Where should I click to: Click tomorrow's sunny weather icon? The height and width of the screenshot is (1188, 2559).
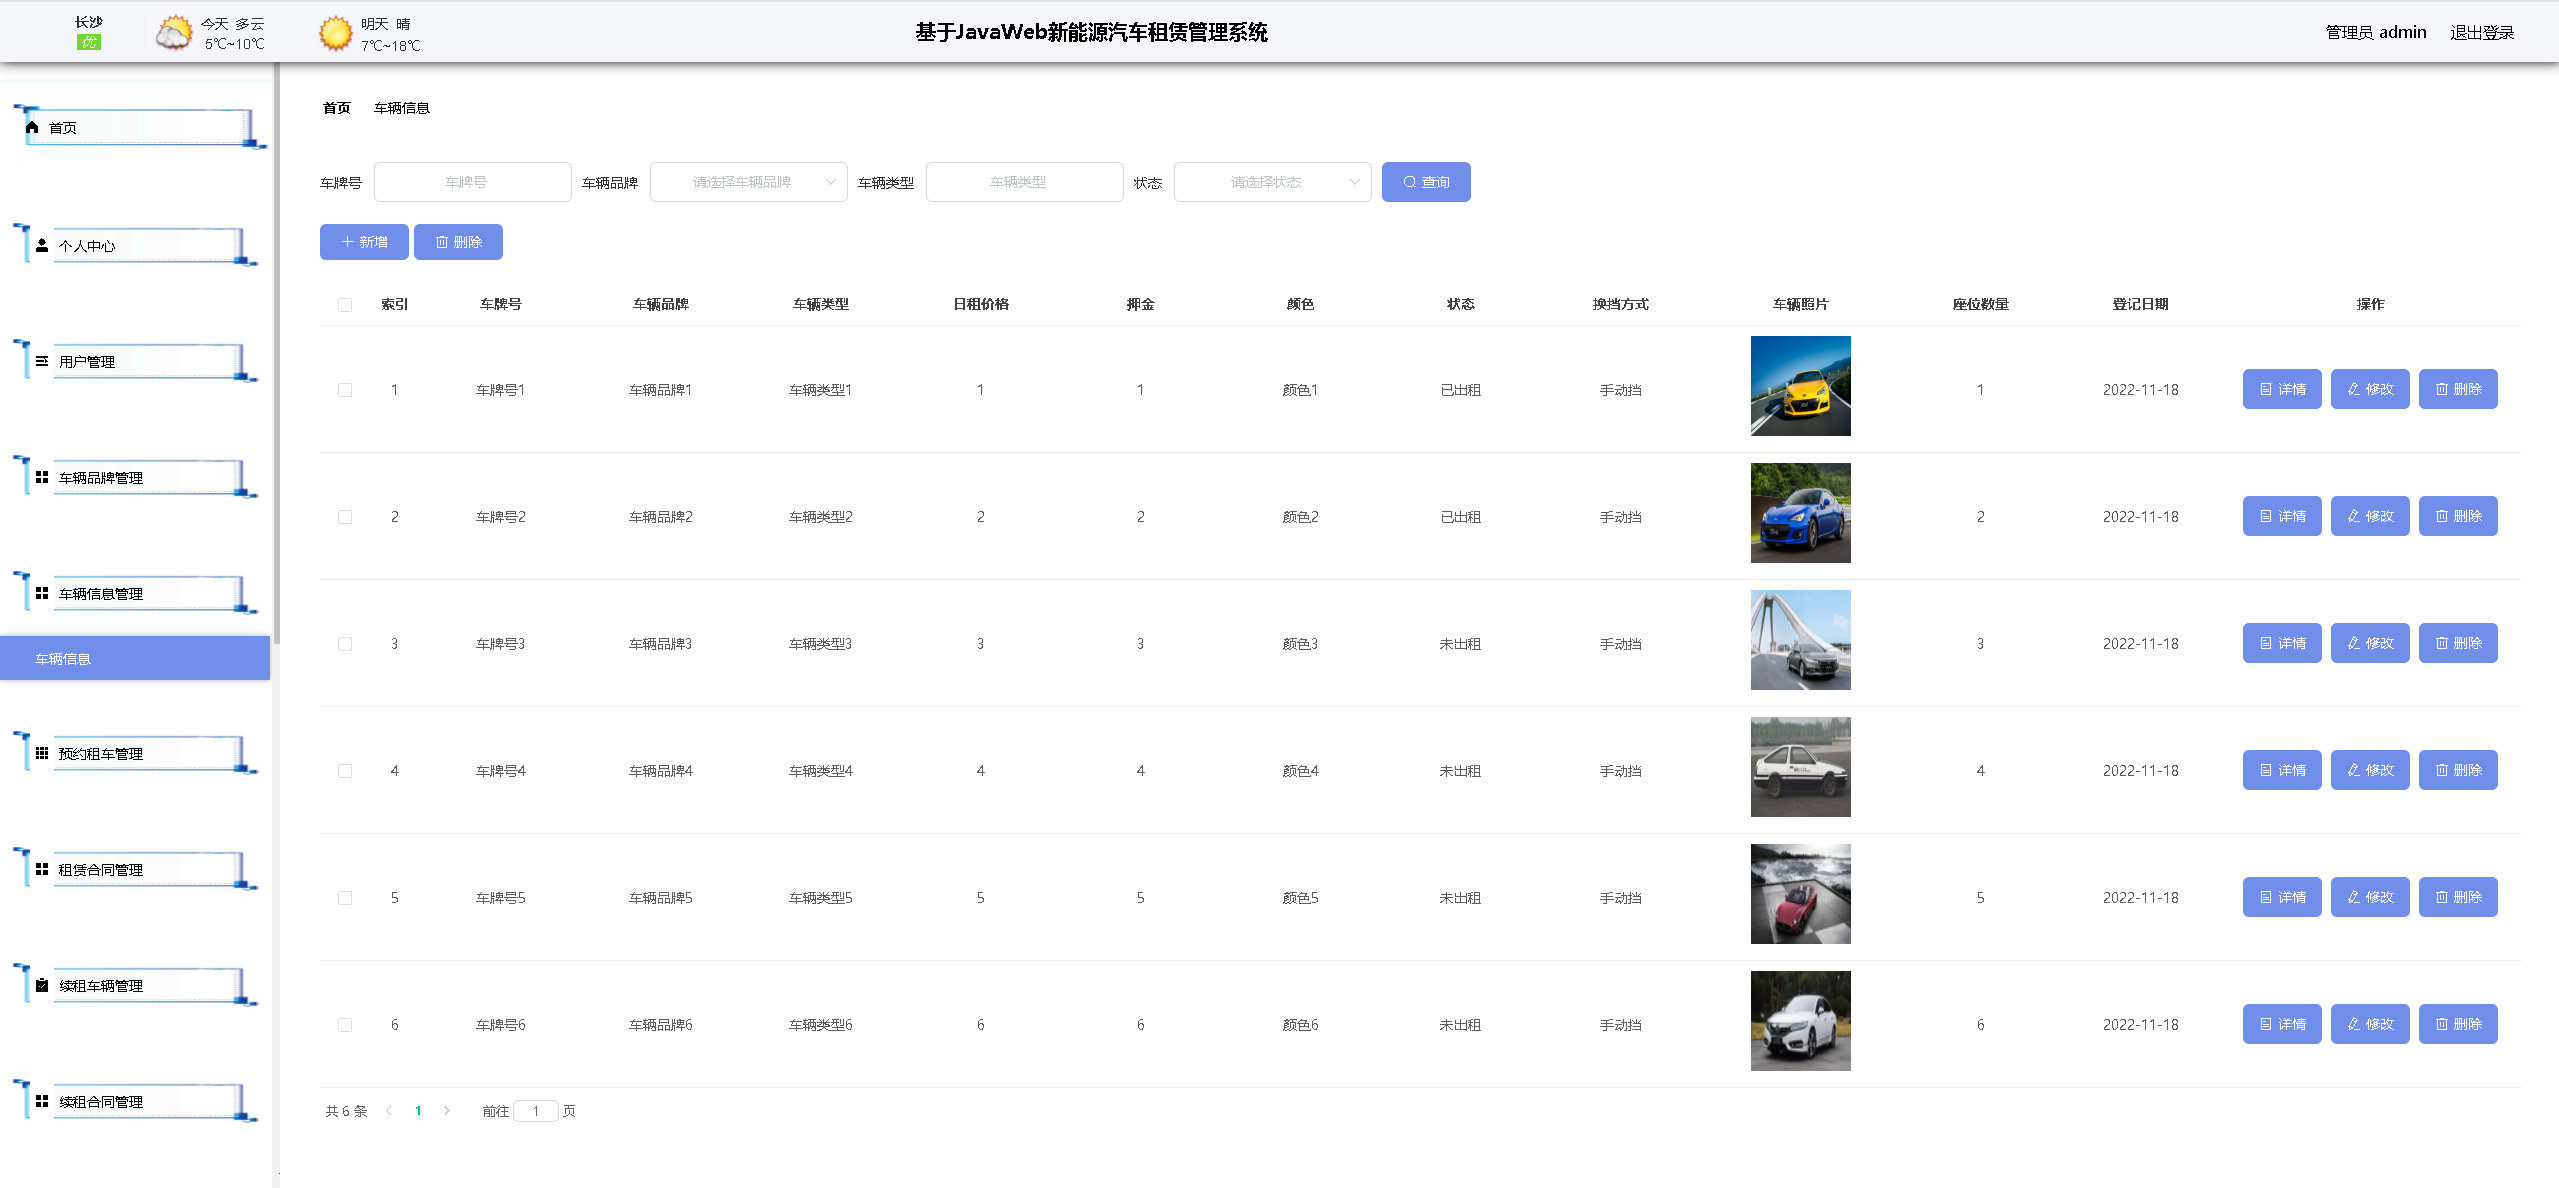[x=335, y=33]
